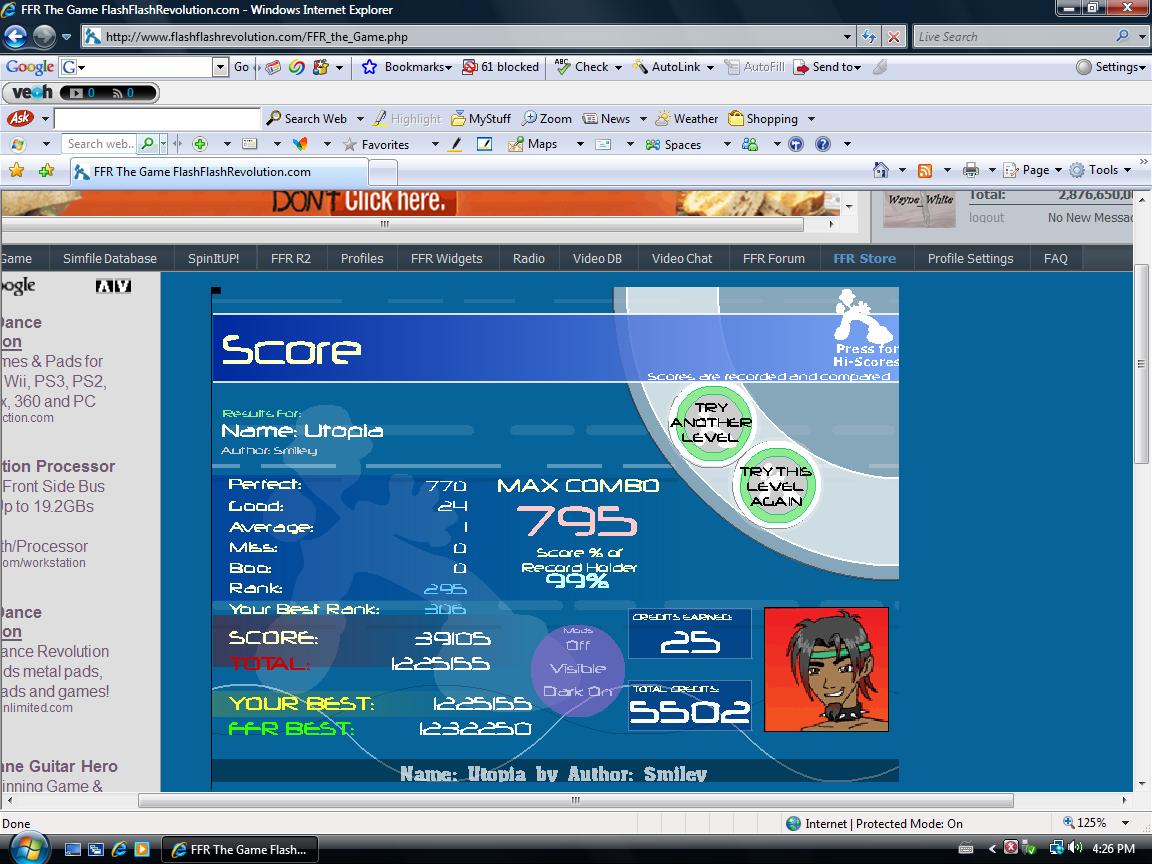Click the Refresh page icon

click(x=870, y=37)
